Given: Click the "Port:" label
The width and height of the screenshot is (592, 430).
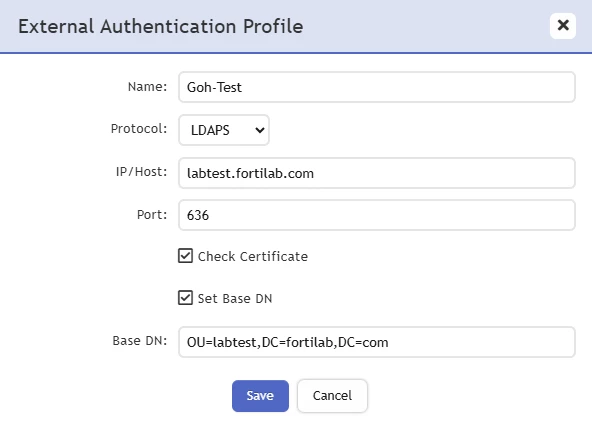Looking at the screenshot, I should (x=152, y=215).
